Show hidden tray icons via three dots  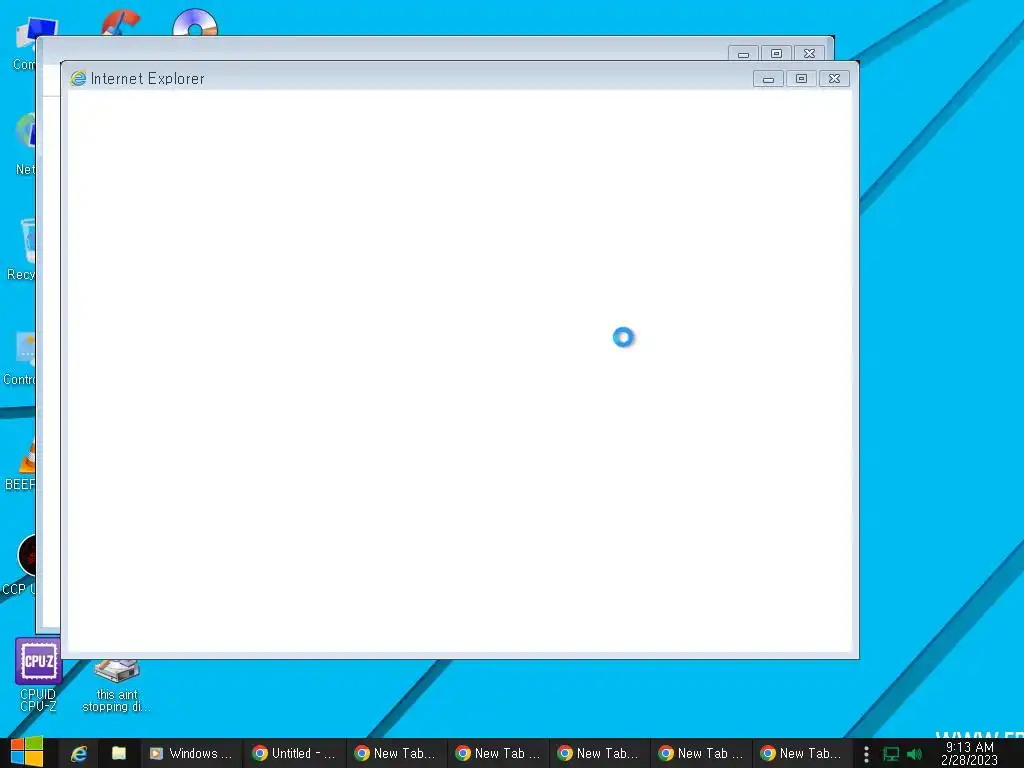click(x=866, y=754)
